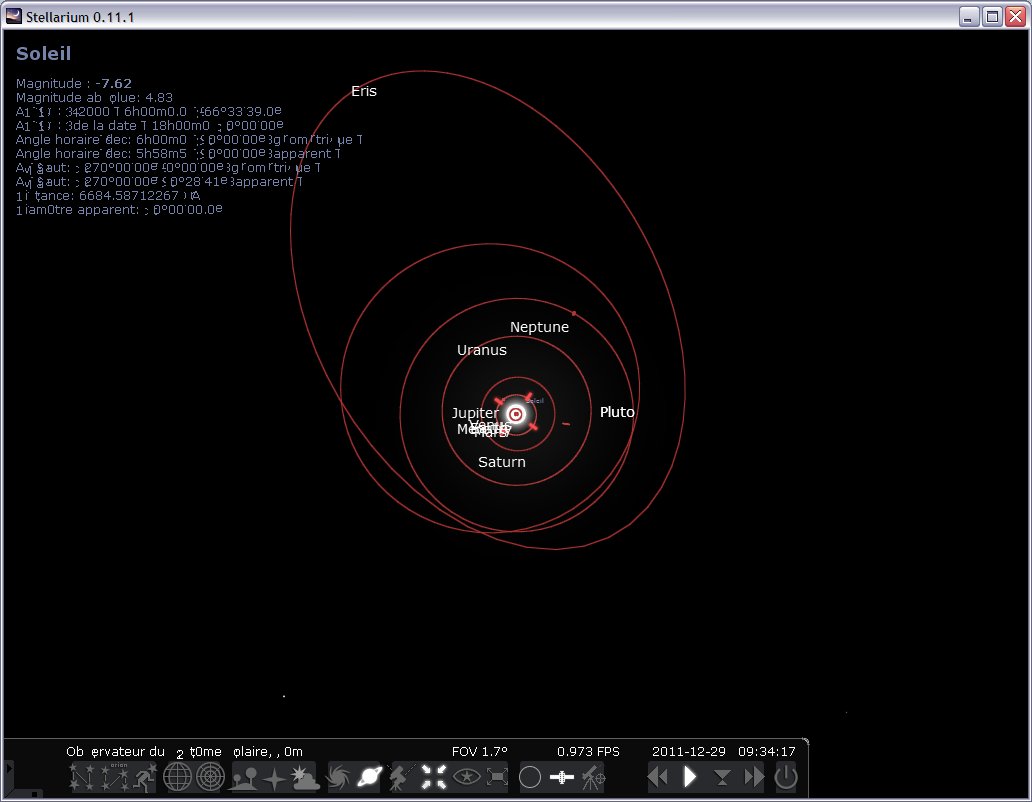Image resolution: width=1032 pixels, height=802 pixels.
Task: Disable planet labels toggle
Action: point(370,776)
